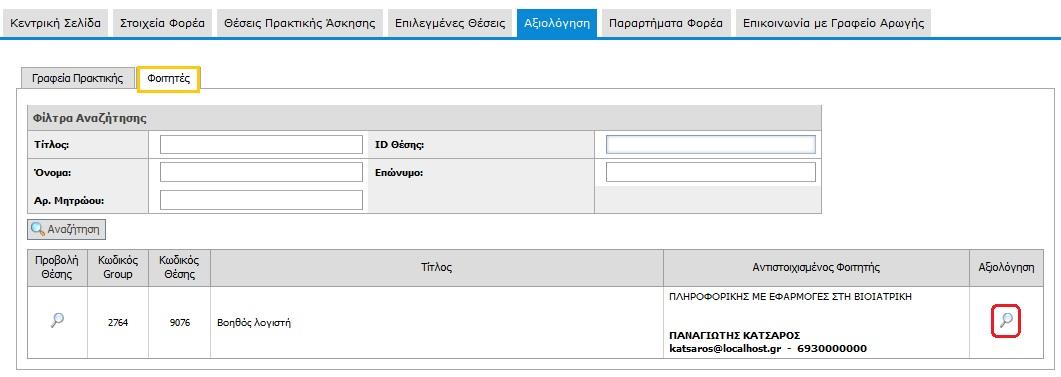The image size is (1061, 377).
Task: Click the Κωδικός Group column header
Action: pos(118,268)
